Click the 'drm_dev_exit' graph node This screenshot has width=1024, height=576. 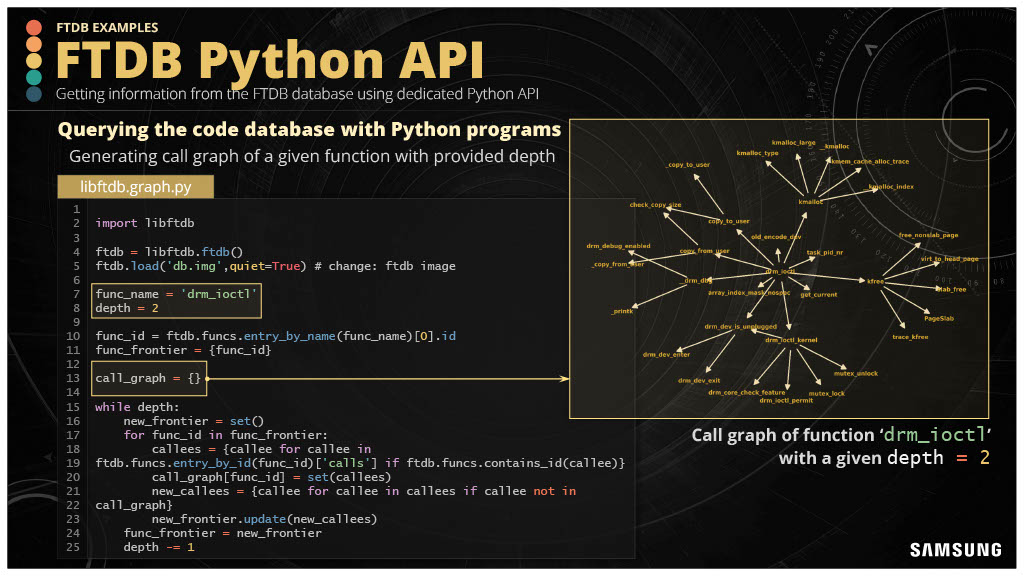(x=699, y=380)
